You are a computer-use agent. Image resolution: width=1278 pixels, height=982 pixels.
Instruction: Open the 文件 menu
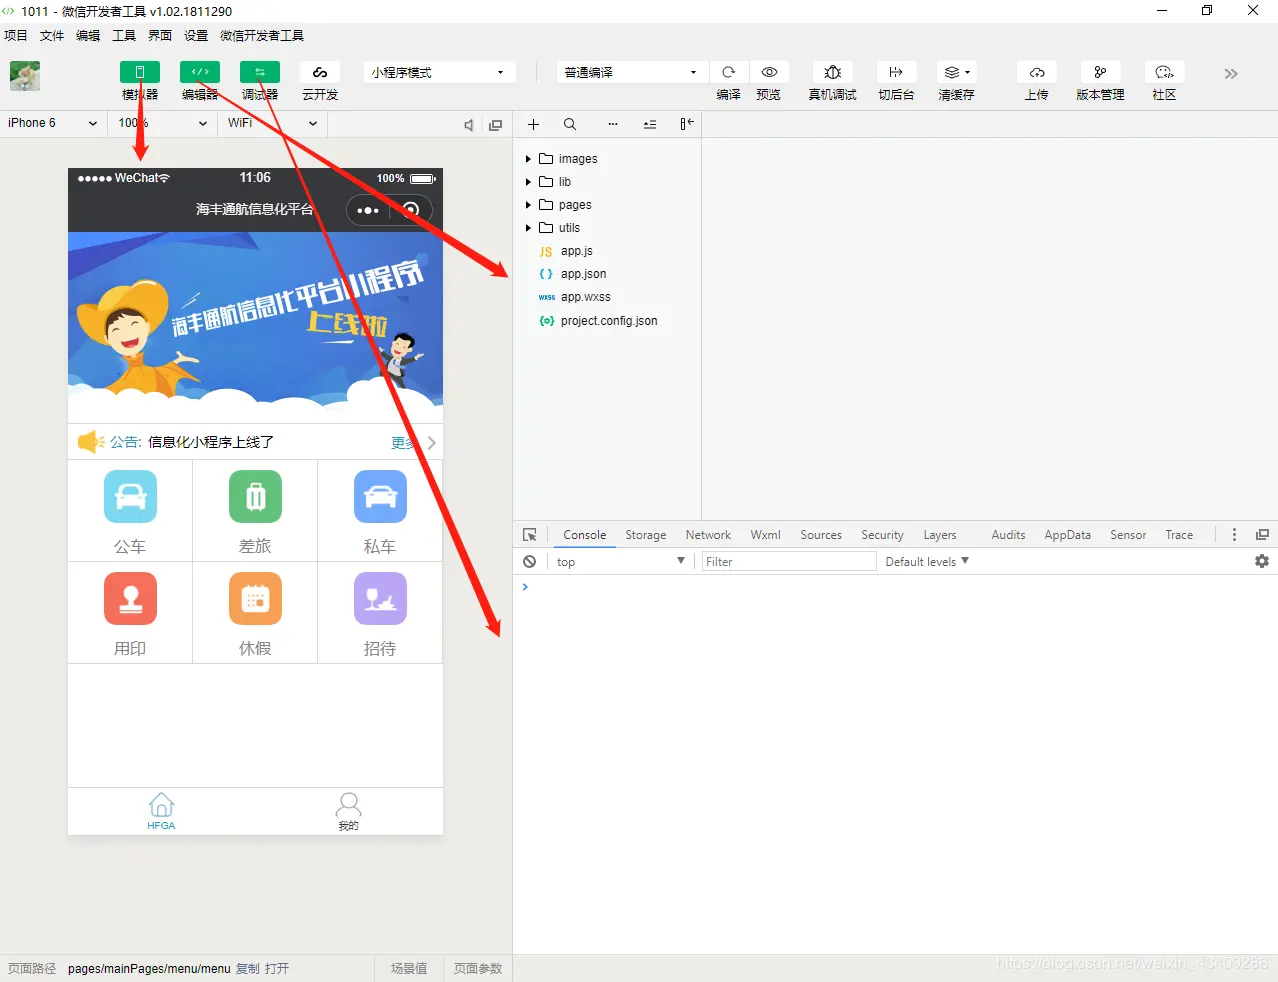[x=52, y=35]
